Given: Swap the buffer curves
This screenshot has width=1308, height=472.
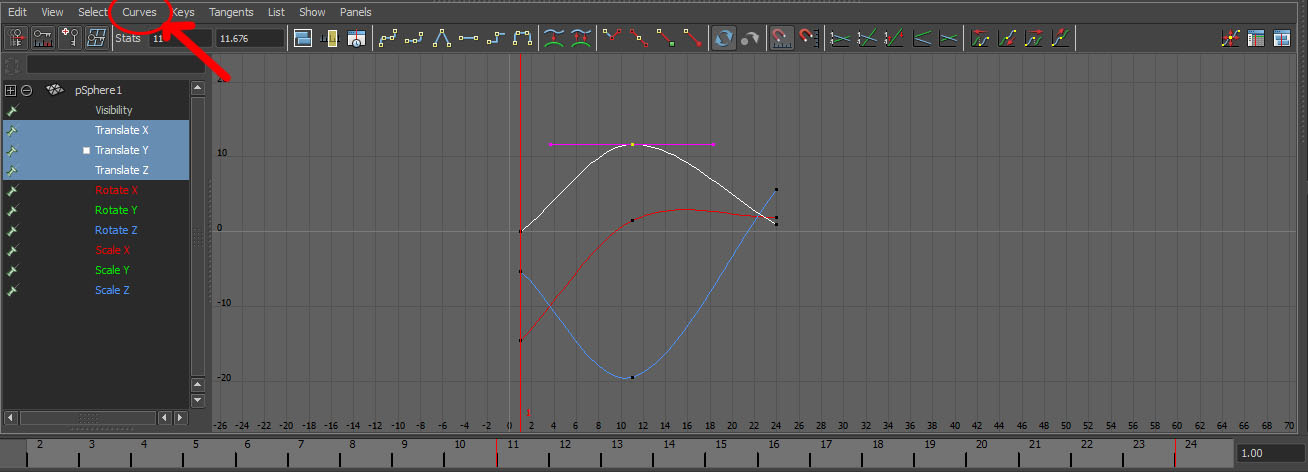Looking at the screenshot, I should click(x=580, y=38).
